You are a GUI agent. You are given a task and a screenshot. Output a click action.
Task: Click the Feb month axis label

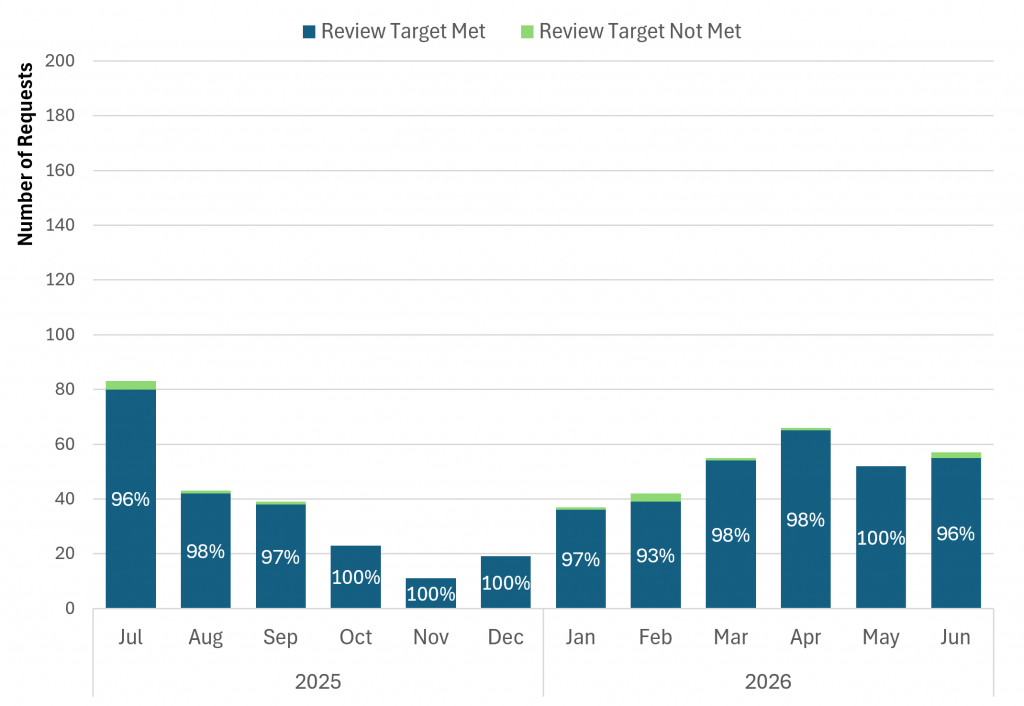tap(656, 637)
